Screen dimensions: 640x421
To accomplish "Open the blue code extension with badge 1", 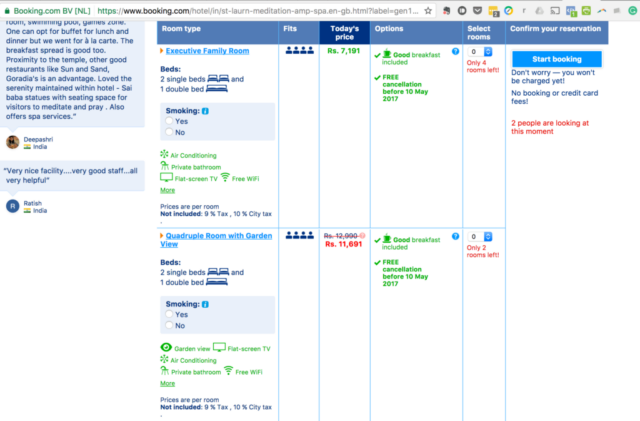I will pos(571,11).
